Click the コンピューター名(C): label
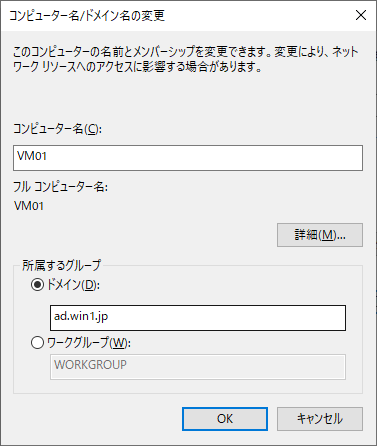 [57, 129]
